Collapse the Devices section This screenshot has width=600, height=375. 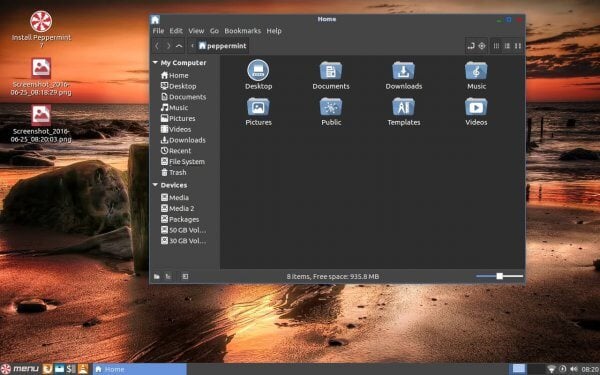(155, 185)
